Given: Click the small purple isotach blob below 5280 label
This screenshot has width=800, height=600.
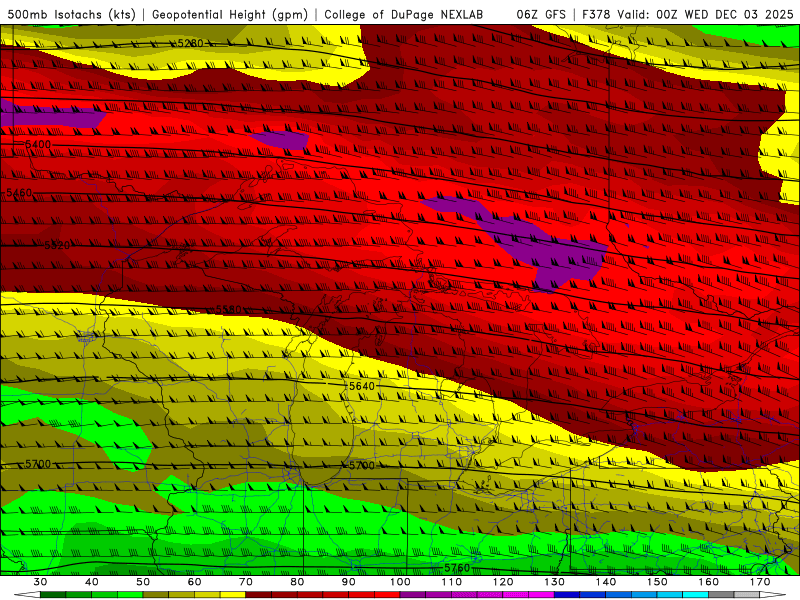Looking at the screenshot, I should pyautogui.click(x=280, y=139).
